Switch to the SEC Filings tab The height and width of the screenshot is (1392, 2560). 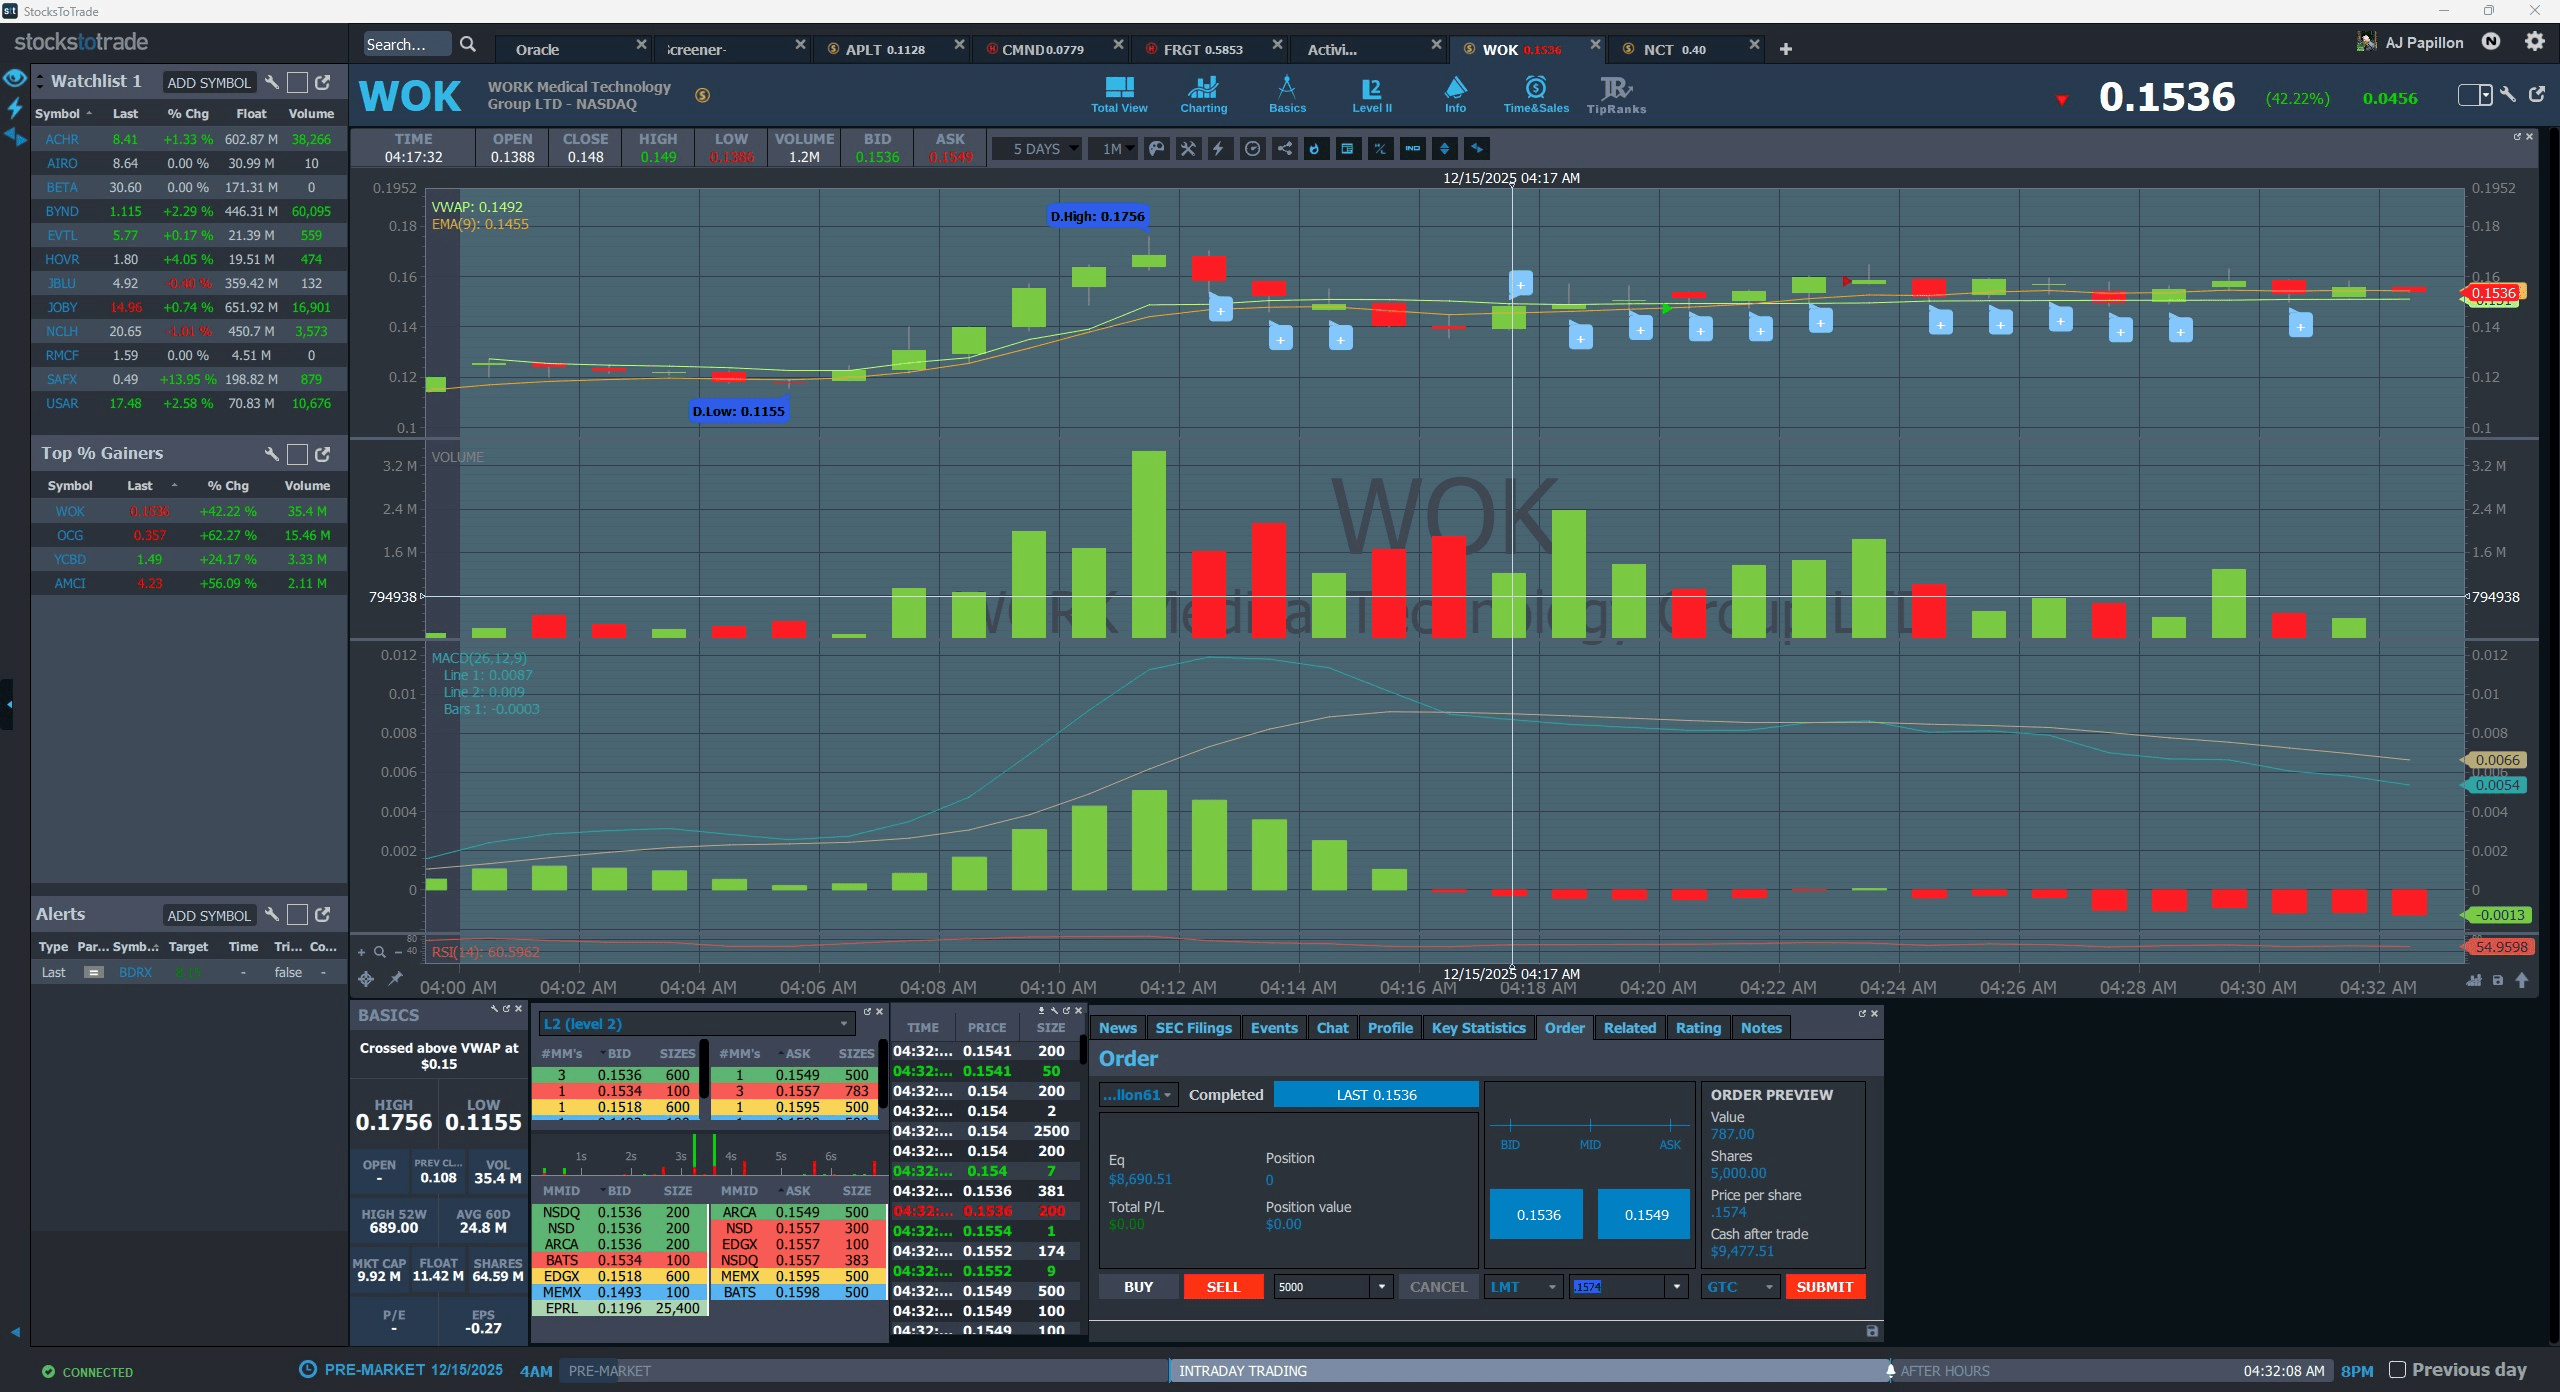tap(1192, 1028)
